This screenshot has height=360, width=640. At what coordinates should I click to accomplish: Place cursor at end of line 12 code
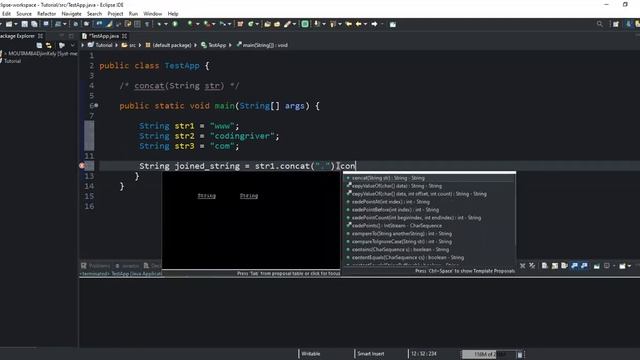coord(356,166)
